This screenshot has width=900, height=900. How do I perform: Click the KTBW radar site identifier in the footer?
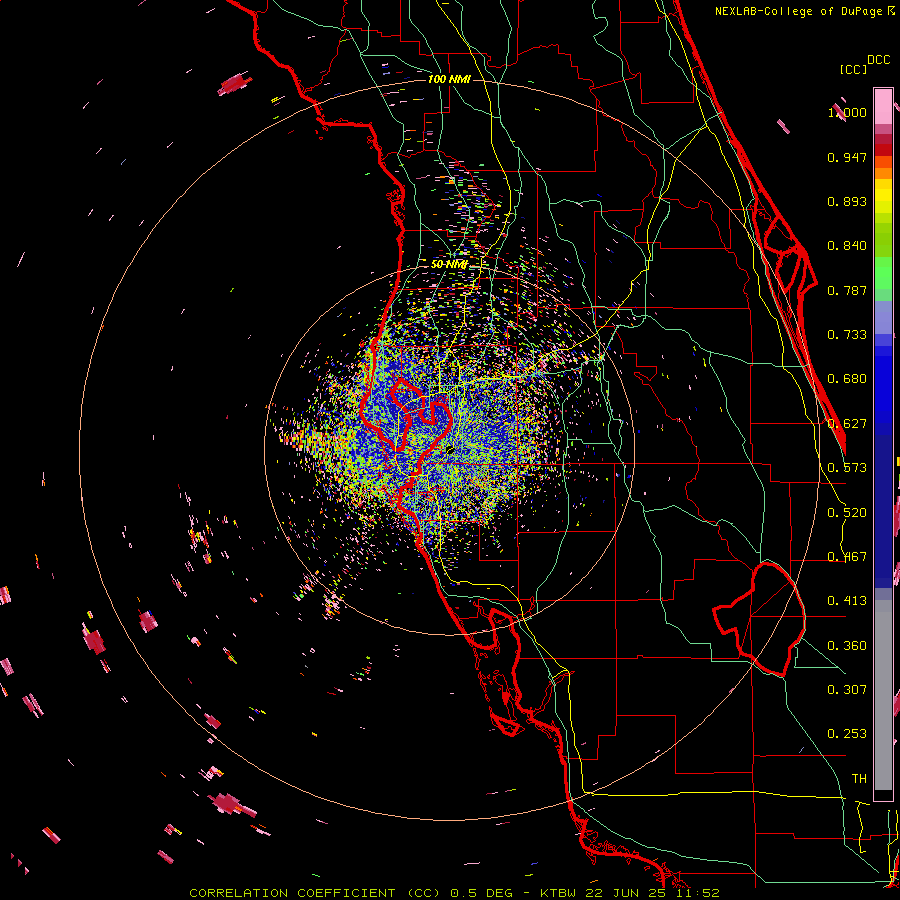pyautogui.click(x=560, y=893)
